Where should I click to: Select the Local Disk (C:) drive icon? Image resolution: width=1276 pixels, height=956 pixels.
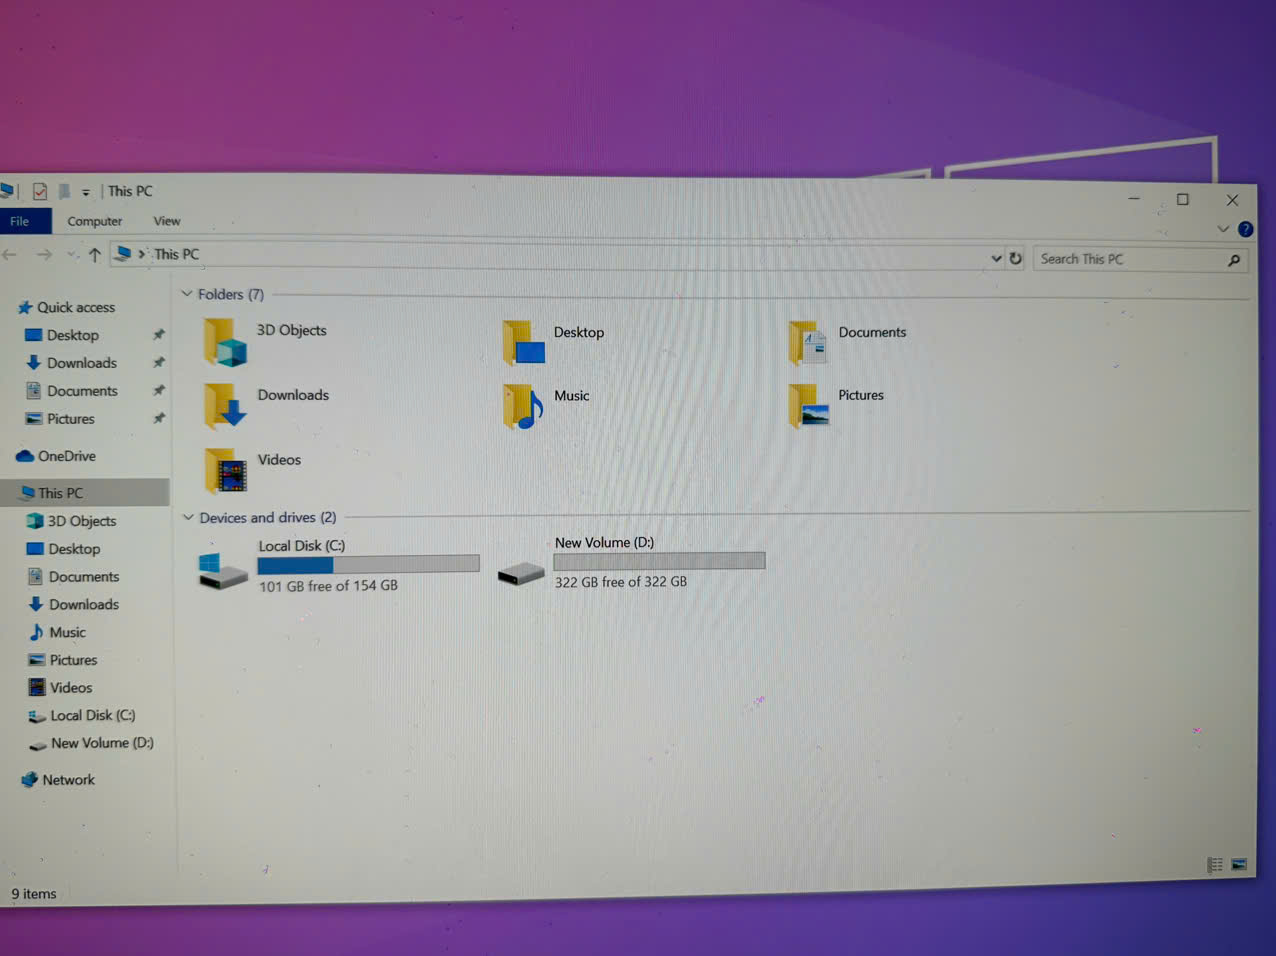click(x=223, y=570)
